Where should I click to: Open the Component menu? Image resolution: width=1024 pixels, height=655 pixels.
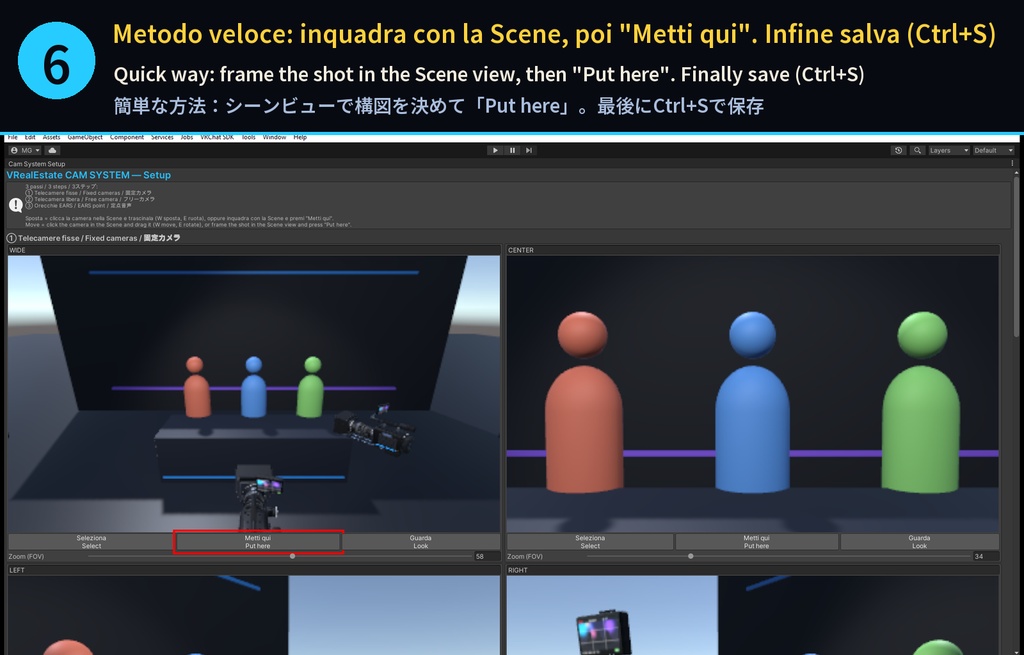tap(127, 138)
